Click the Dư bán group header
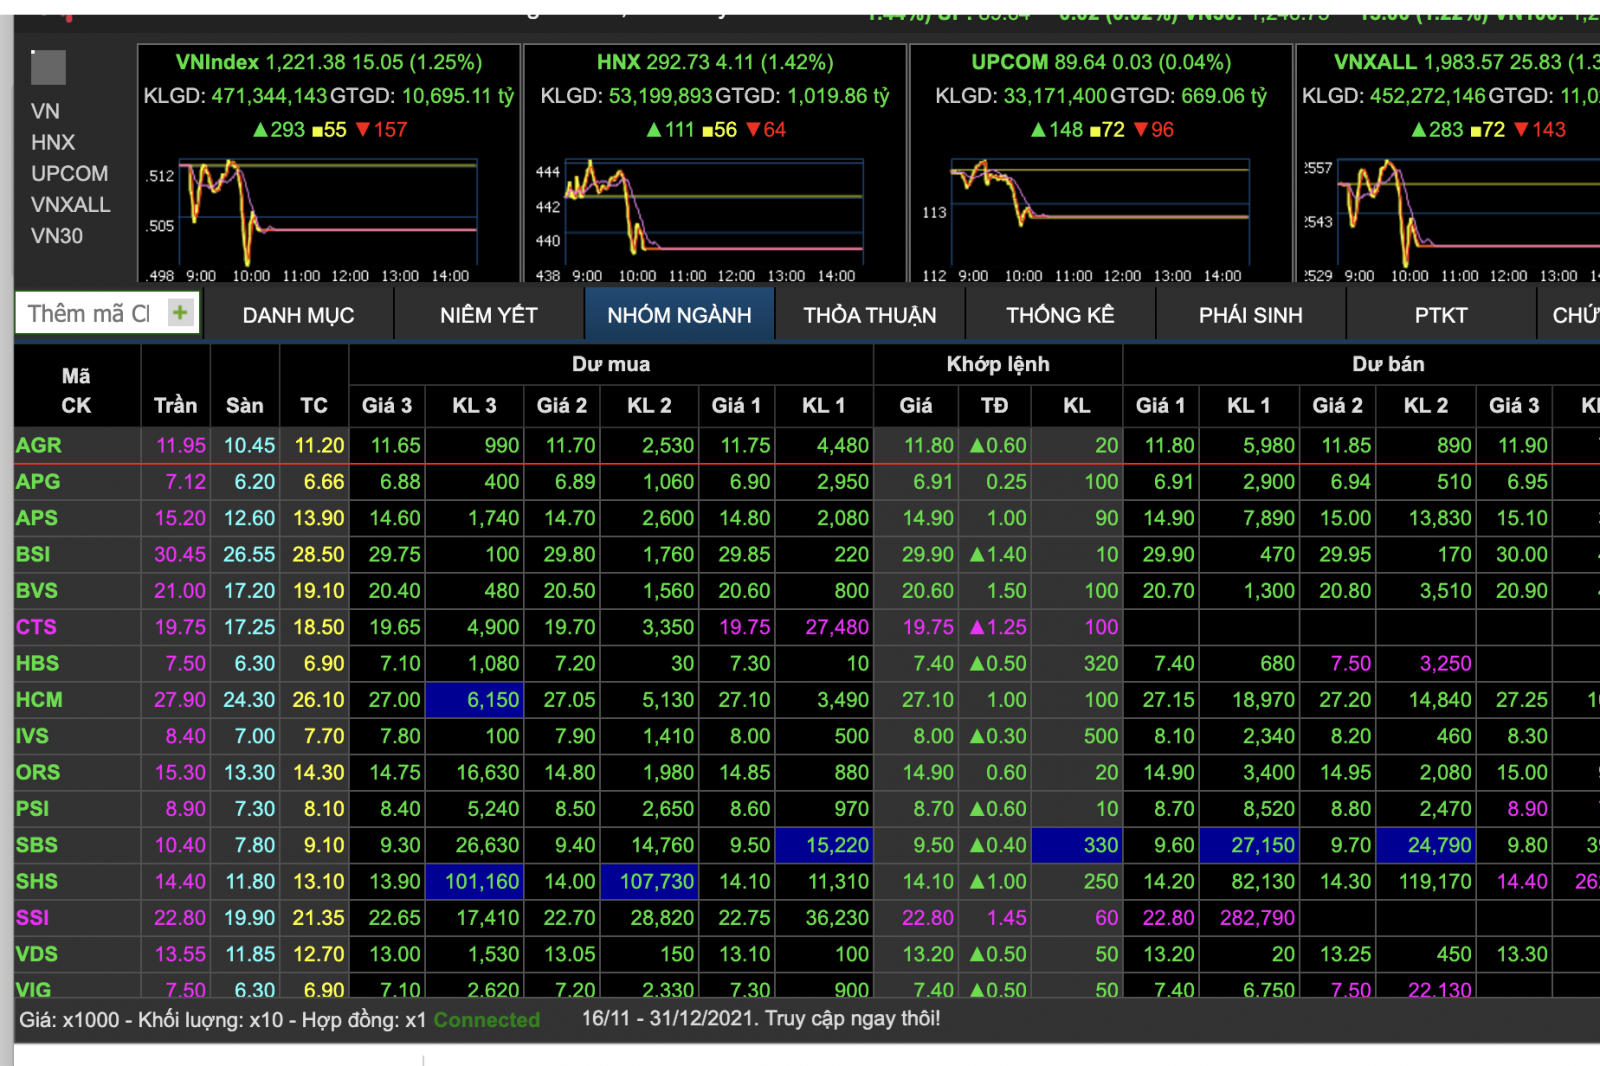This screenshot has width=1600, height=1066. tap(1388, 364)
